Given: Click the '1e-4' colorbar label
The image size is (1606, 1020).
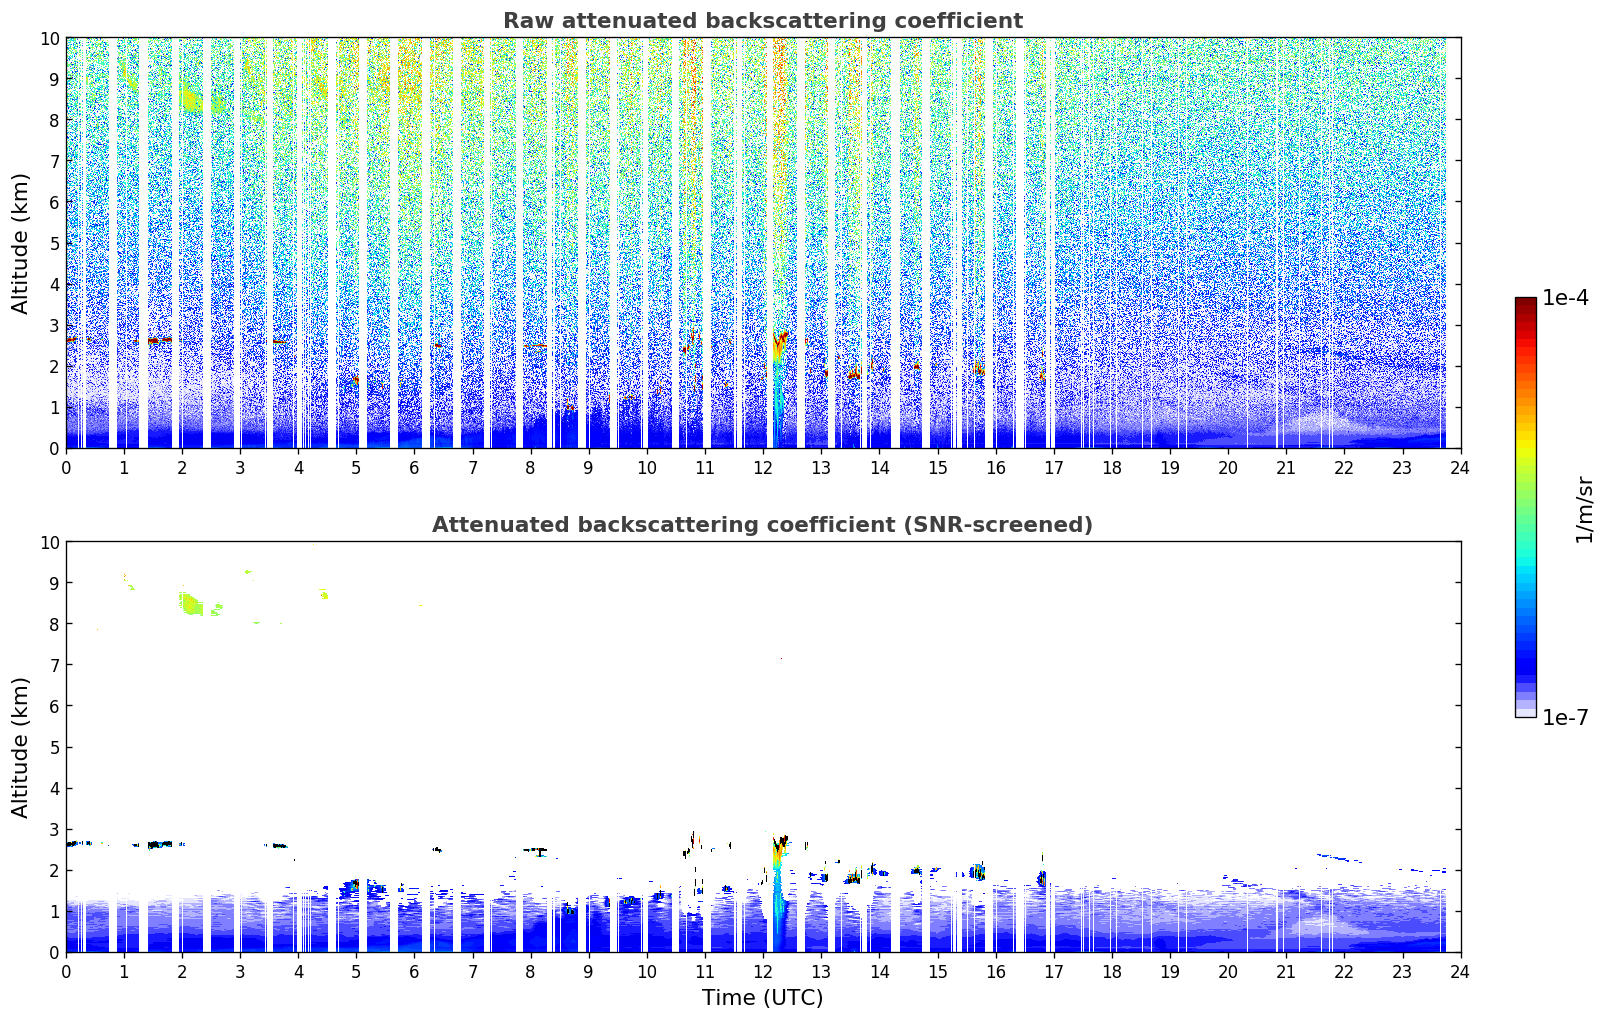Looking at the screenshot, I should pyautogui.click(x=1565, y=298).
